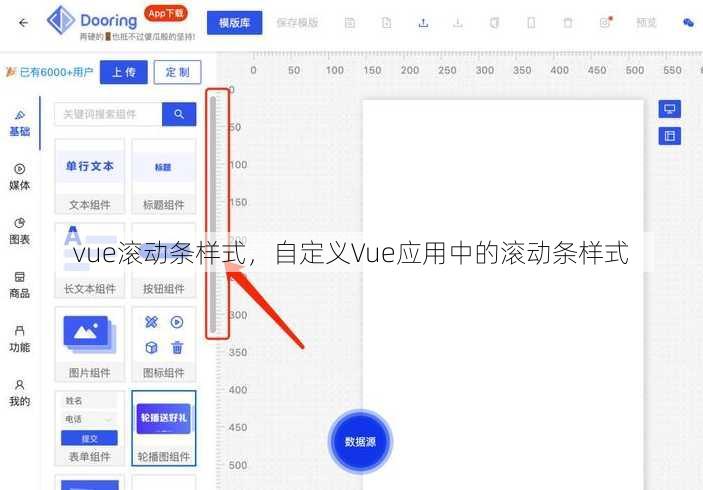The width and height of the screenshot is (703, 490).
Task: Click the 预览 preview button
Action: pyautogui.click(x=646, y=22)
